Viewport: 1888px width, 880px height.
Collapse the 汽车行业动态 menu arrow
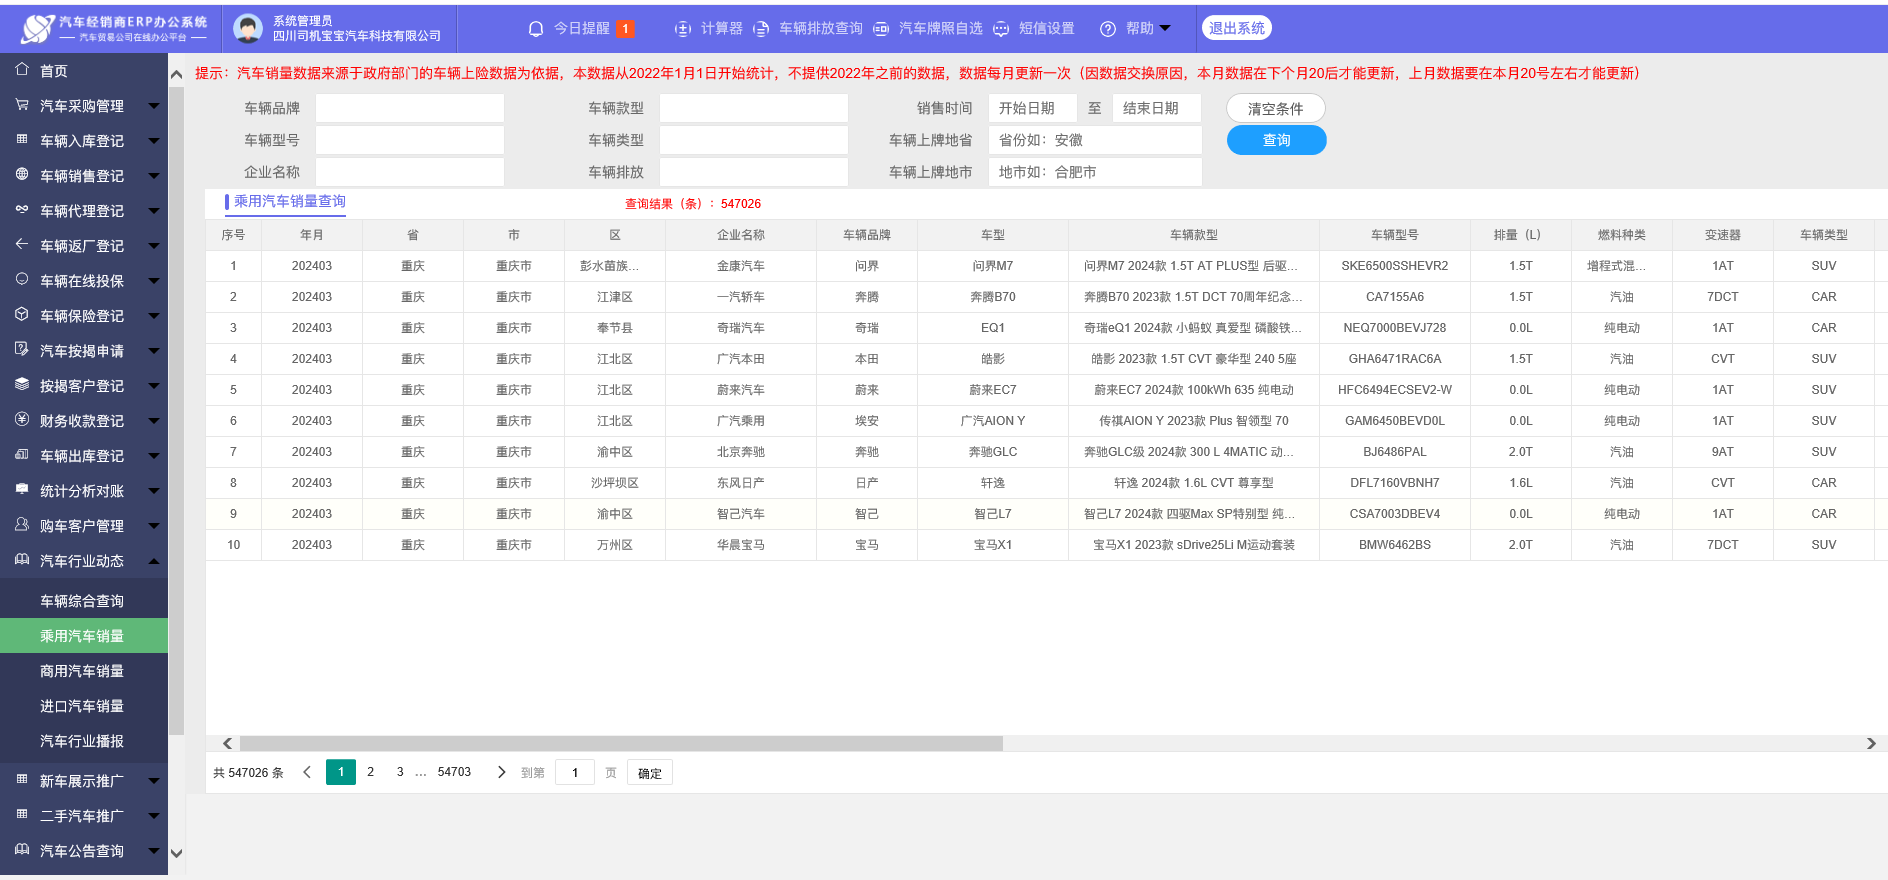(153, 560)
